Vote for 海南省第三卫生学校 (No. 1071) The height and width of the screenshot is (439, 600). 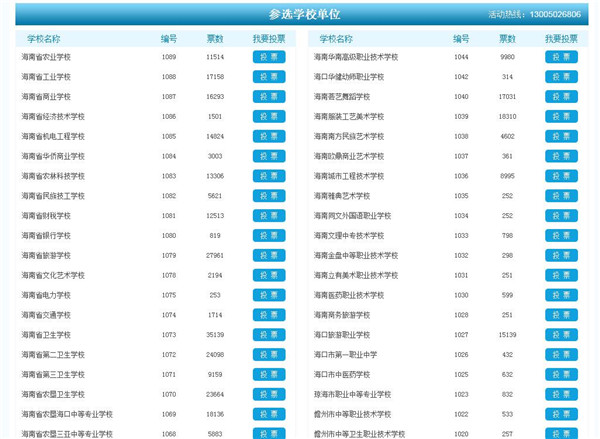tap(269, 374)
